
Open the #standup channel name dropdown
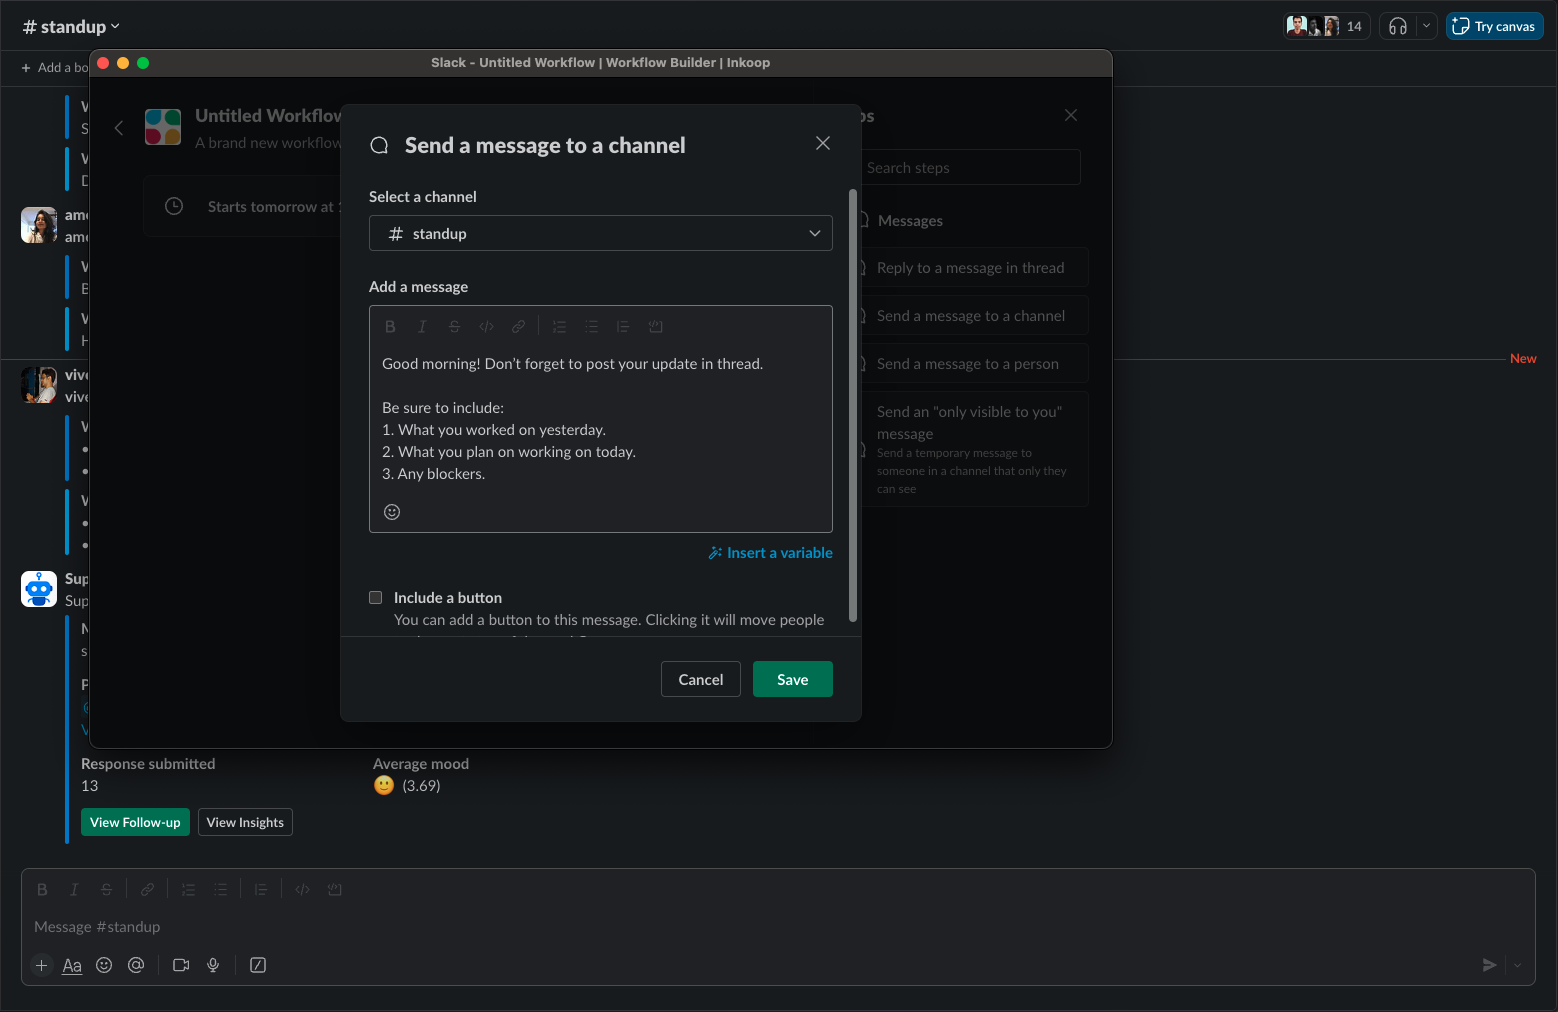point(71,27)
